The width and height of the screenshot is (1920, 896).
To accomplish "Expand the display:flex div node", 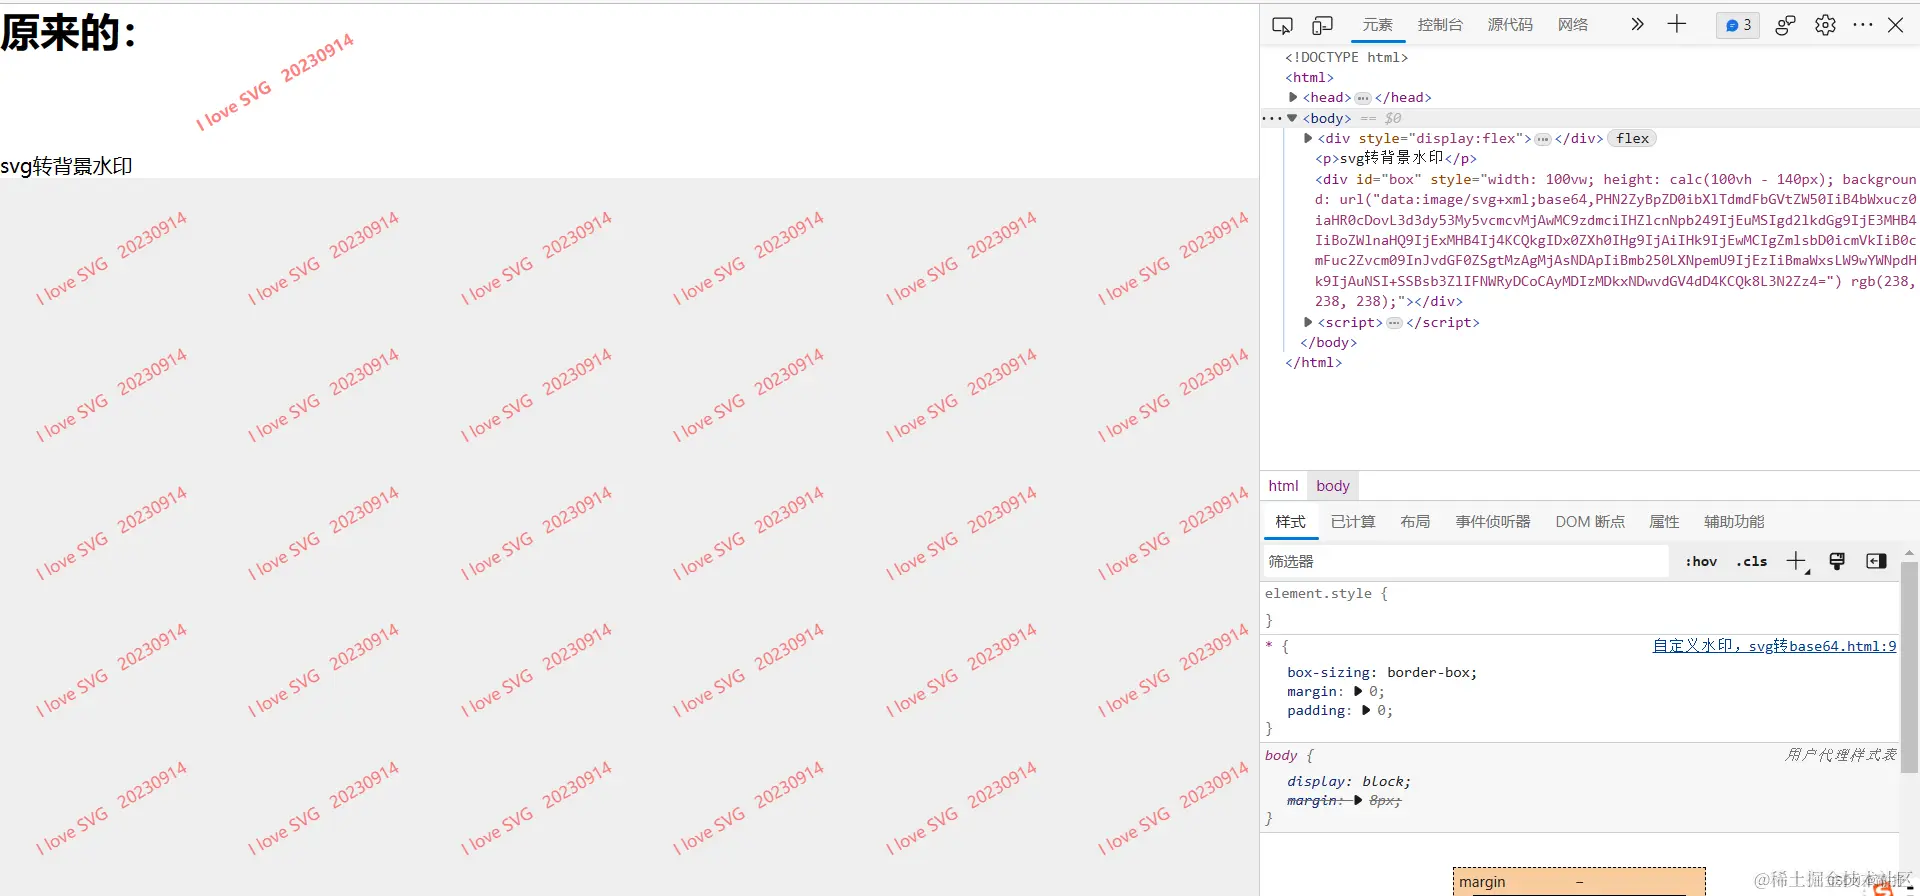I will [x=1308, y=138].
